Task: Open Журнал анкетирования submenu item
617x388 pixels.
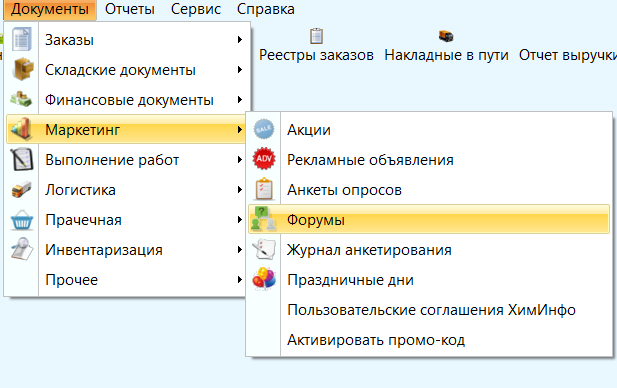Action: 429,249
